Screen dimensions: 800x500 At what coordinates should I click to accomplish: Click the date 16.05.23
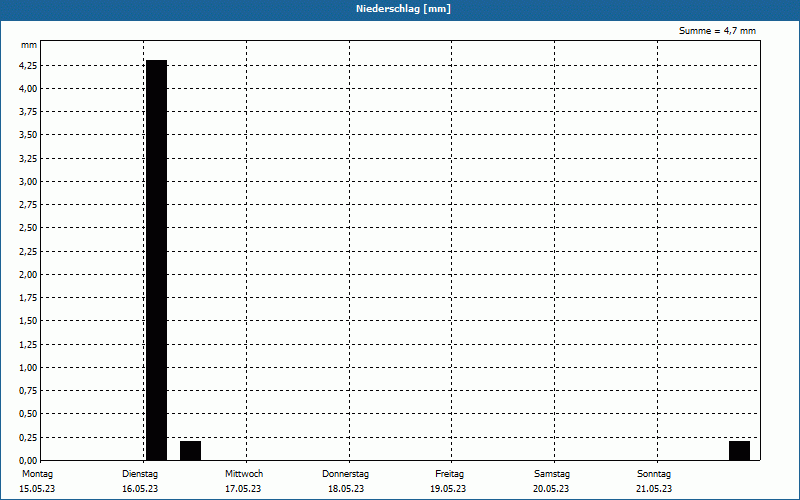140,489
